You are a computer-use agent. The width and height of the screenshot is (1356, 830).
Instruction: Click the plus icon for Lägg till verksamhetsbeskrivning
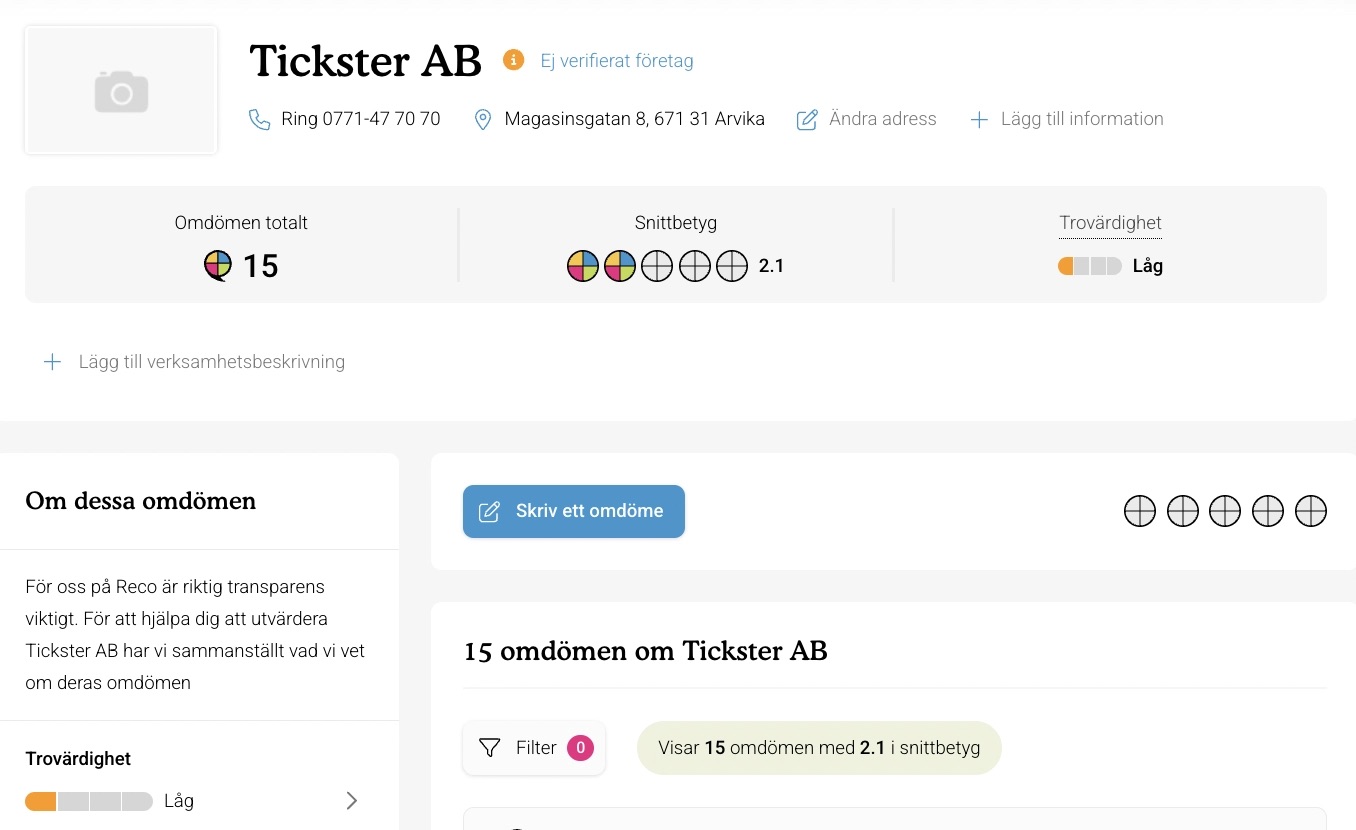coord(51,361)
